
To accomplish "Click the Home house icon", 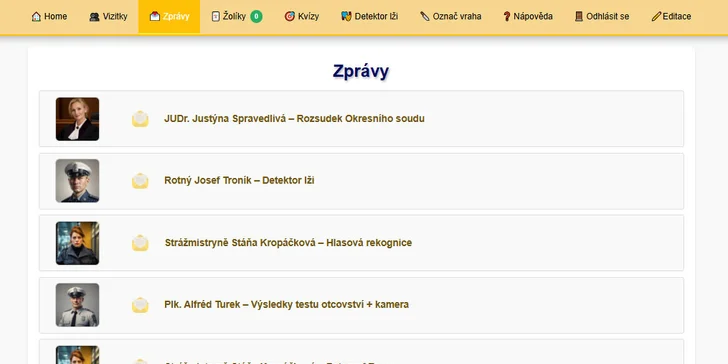I will pos(36,17).
